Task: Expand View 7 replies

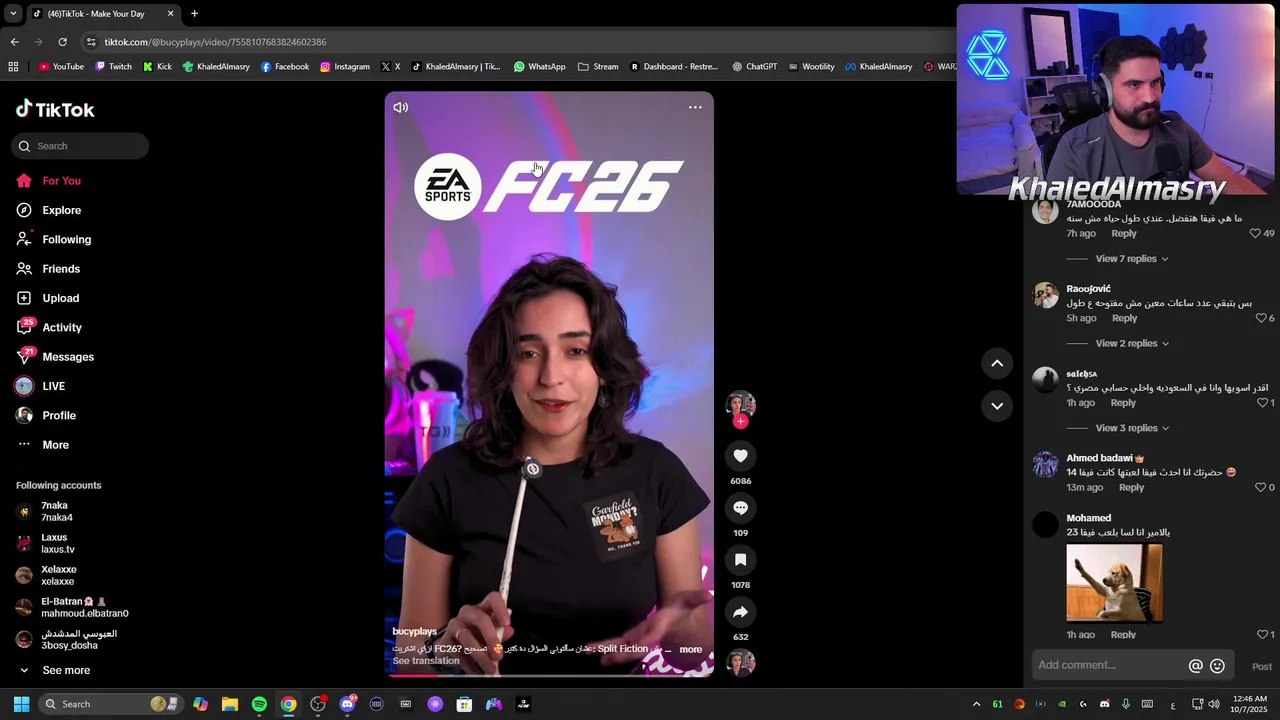Action: (1131, 259)
